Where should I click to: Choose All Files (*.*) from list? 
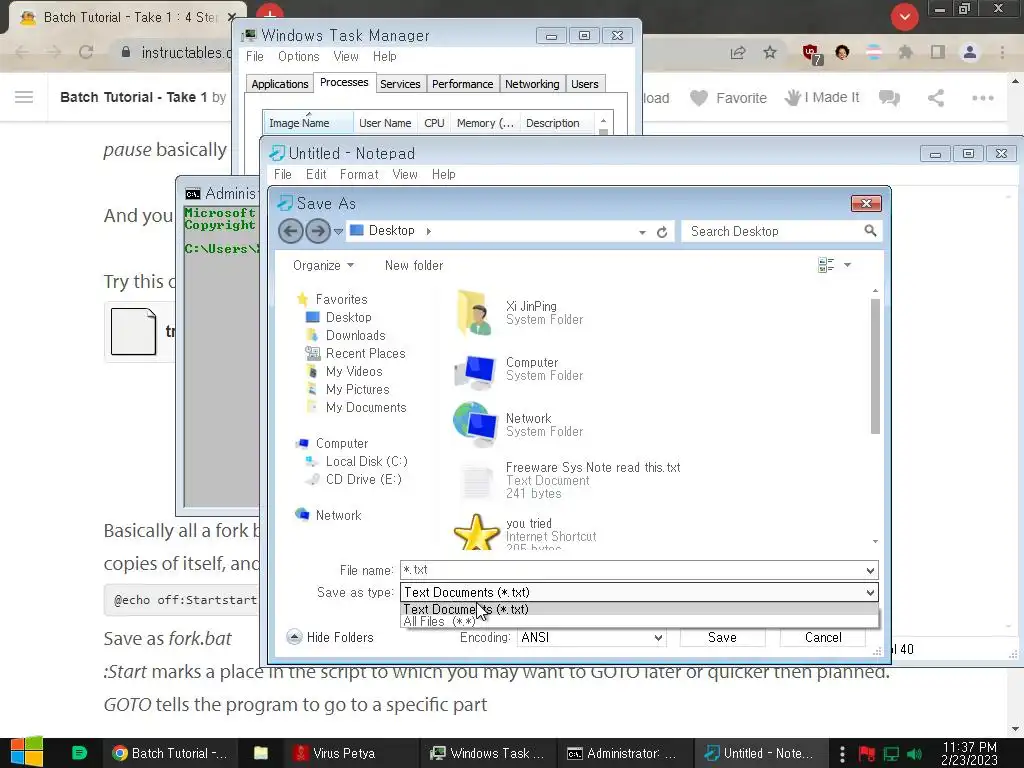[639, 621]
